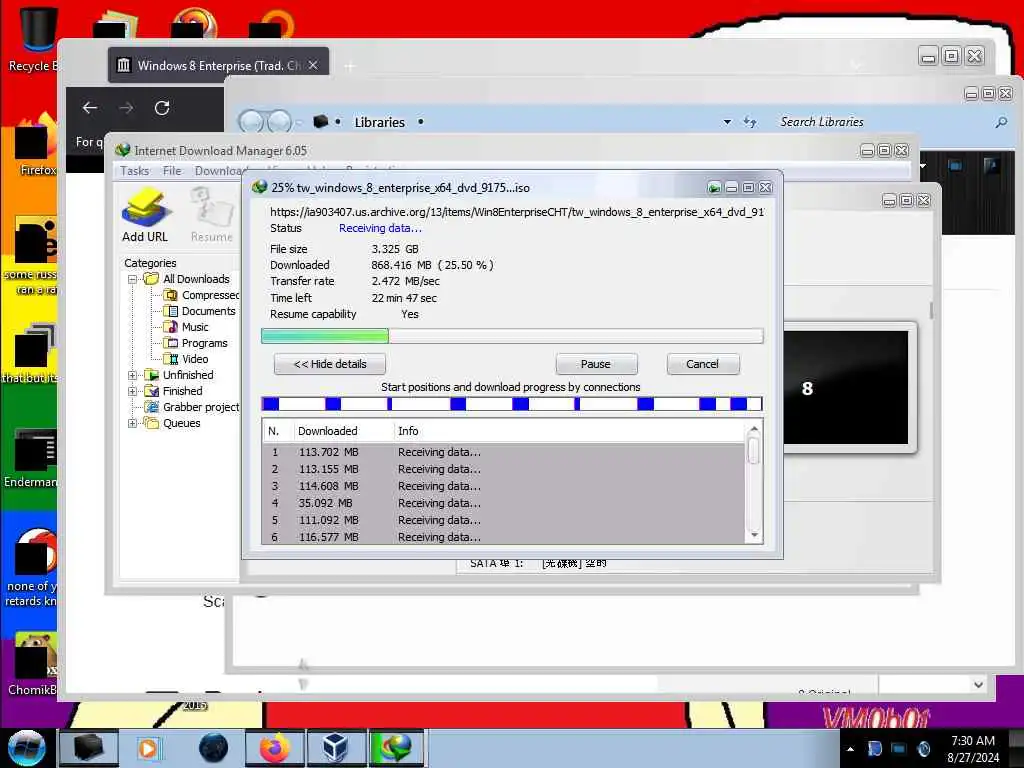The height and width of the screenshot is (768, 1024).
Task: Open the Firefox desktop shortcut
Action: tap(37, 146)
